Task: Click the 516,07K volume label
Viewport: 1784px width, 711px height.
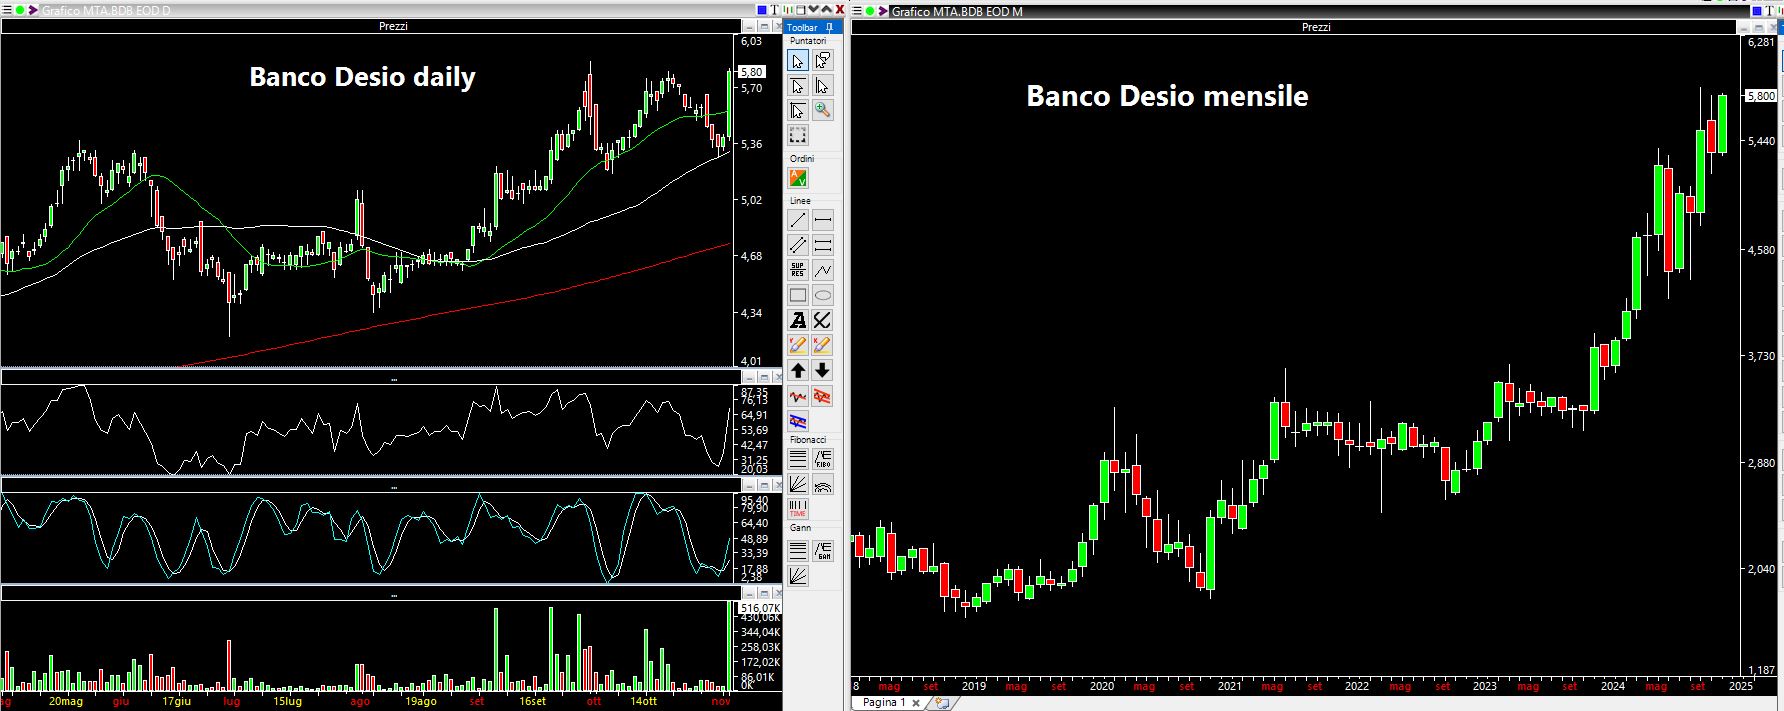Action: pos(759,608)
